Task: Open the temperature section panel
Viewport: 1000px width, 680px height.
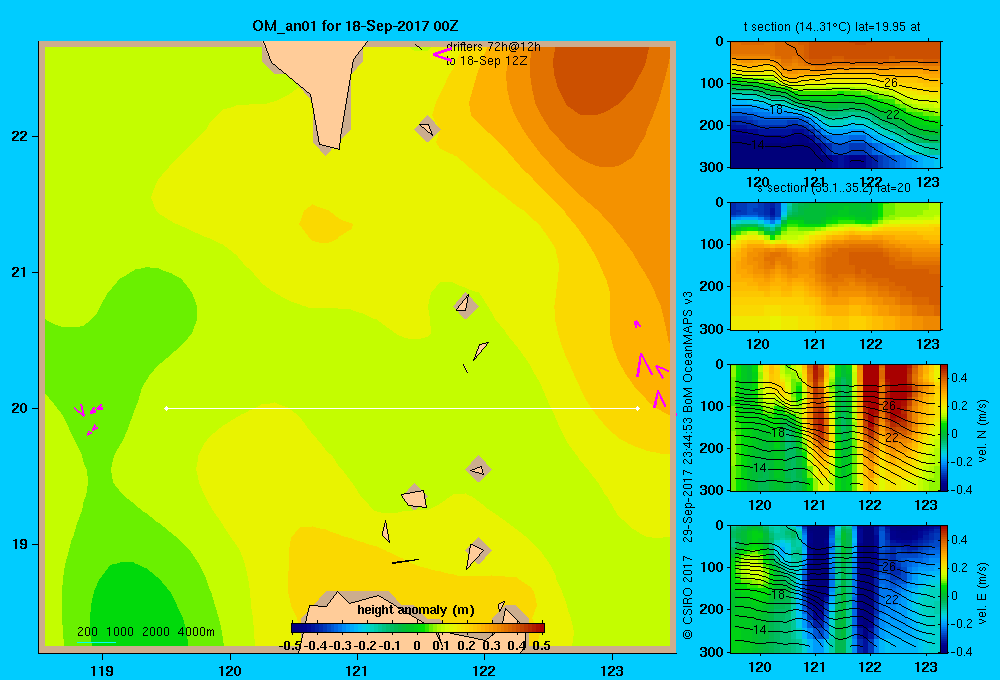Action: (x=835, y=105)
